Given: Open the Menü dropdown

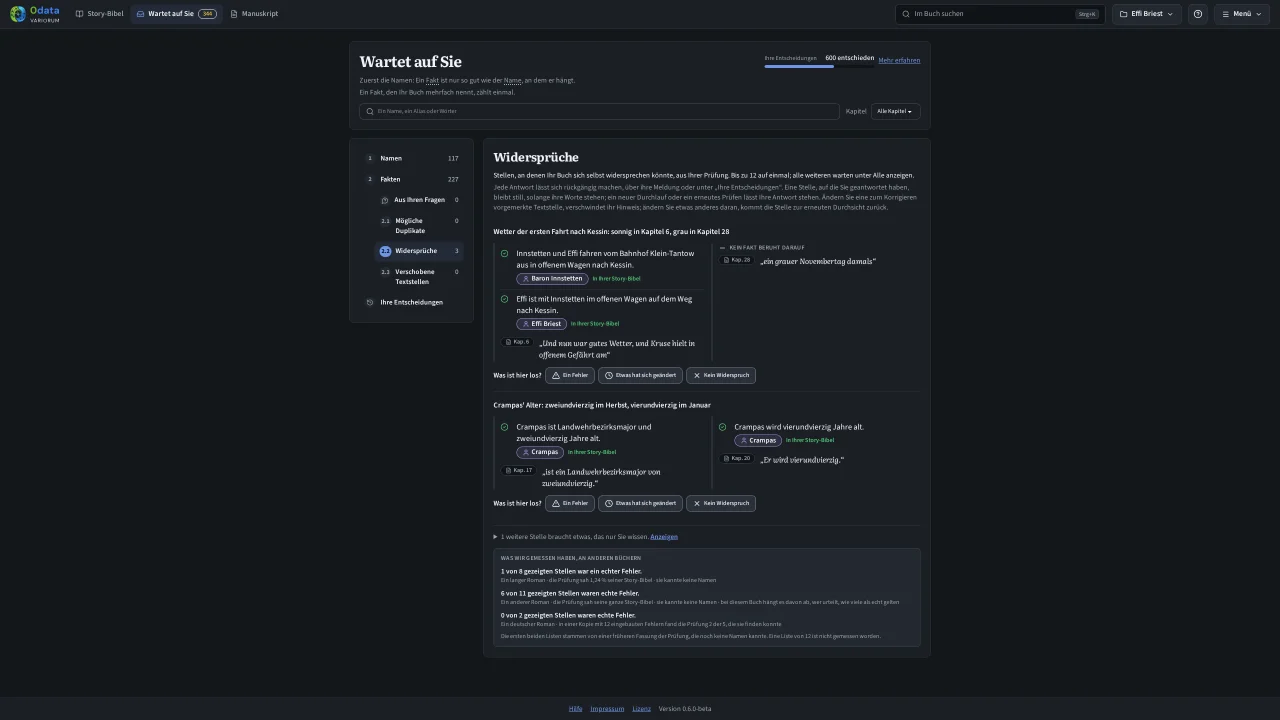Looking at the screenshot, I should point(1241,14).
